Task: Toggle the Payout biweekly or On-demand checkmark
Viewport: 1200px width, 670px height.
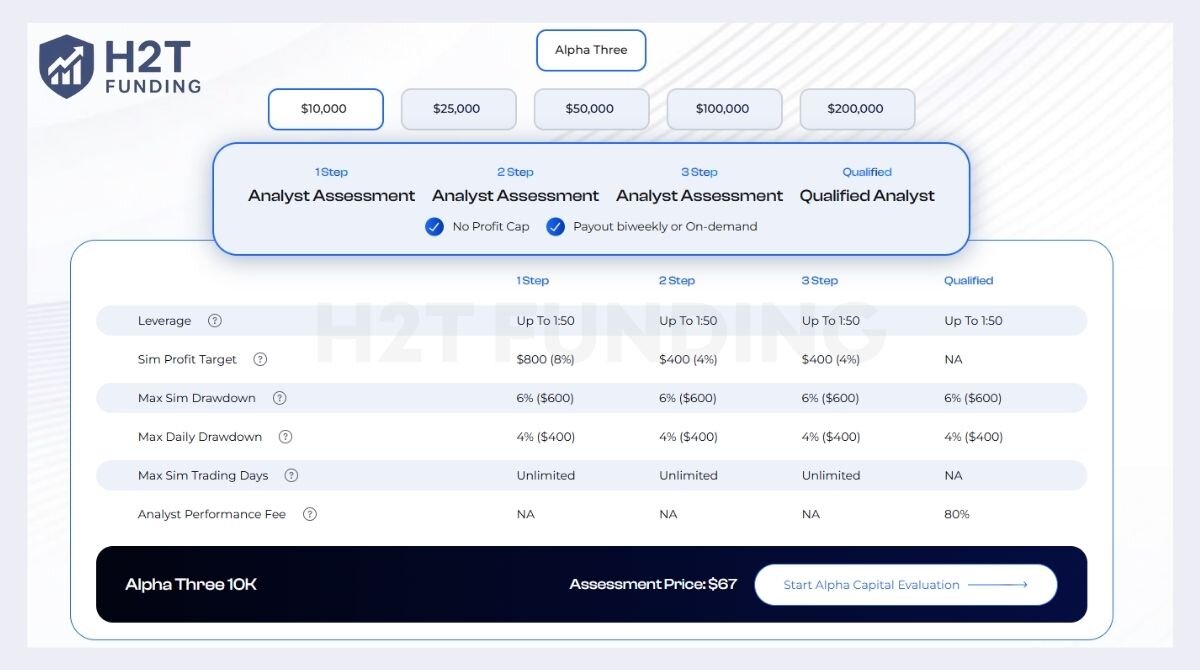Action: point(555,227)
